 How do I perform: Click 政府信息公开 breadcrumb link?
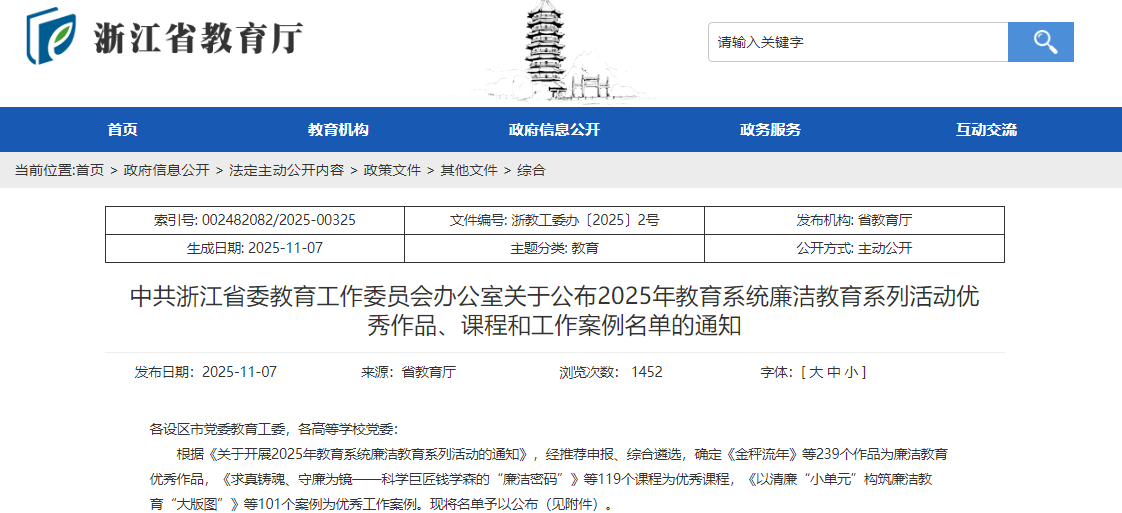pyautogui.click(x=166, y=171)
